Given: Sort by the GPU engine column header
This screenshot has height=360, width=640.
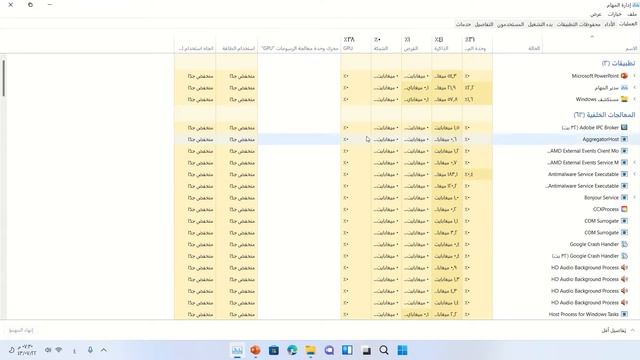Looking at the screenshot, I should click(x=299, y=44).
